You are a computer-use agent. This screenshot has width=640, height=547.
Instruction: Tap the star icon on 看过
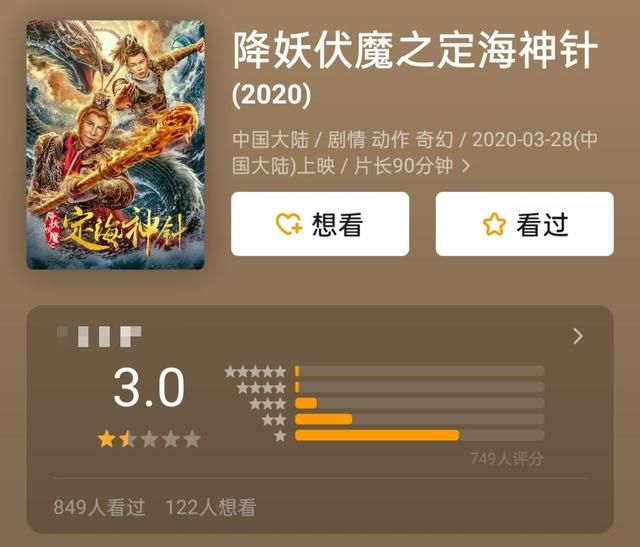coord(494,224)
